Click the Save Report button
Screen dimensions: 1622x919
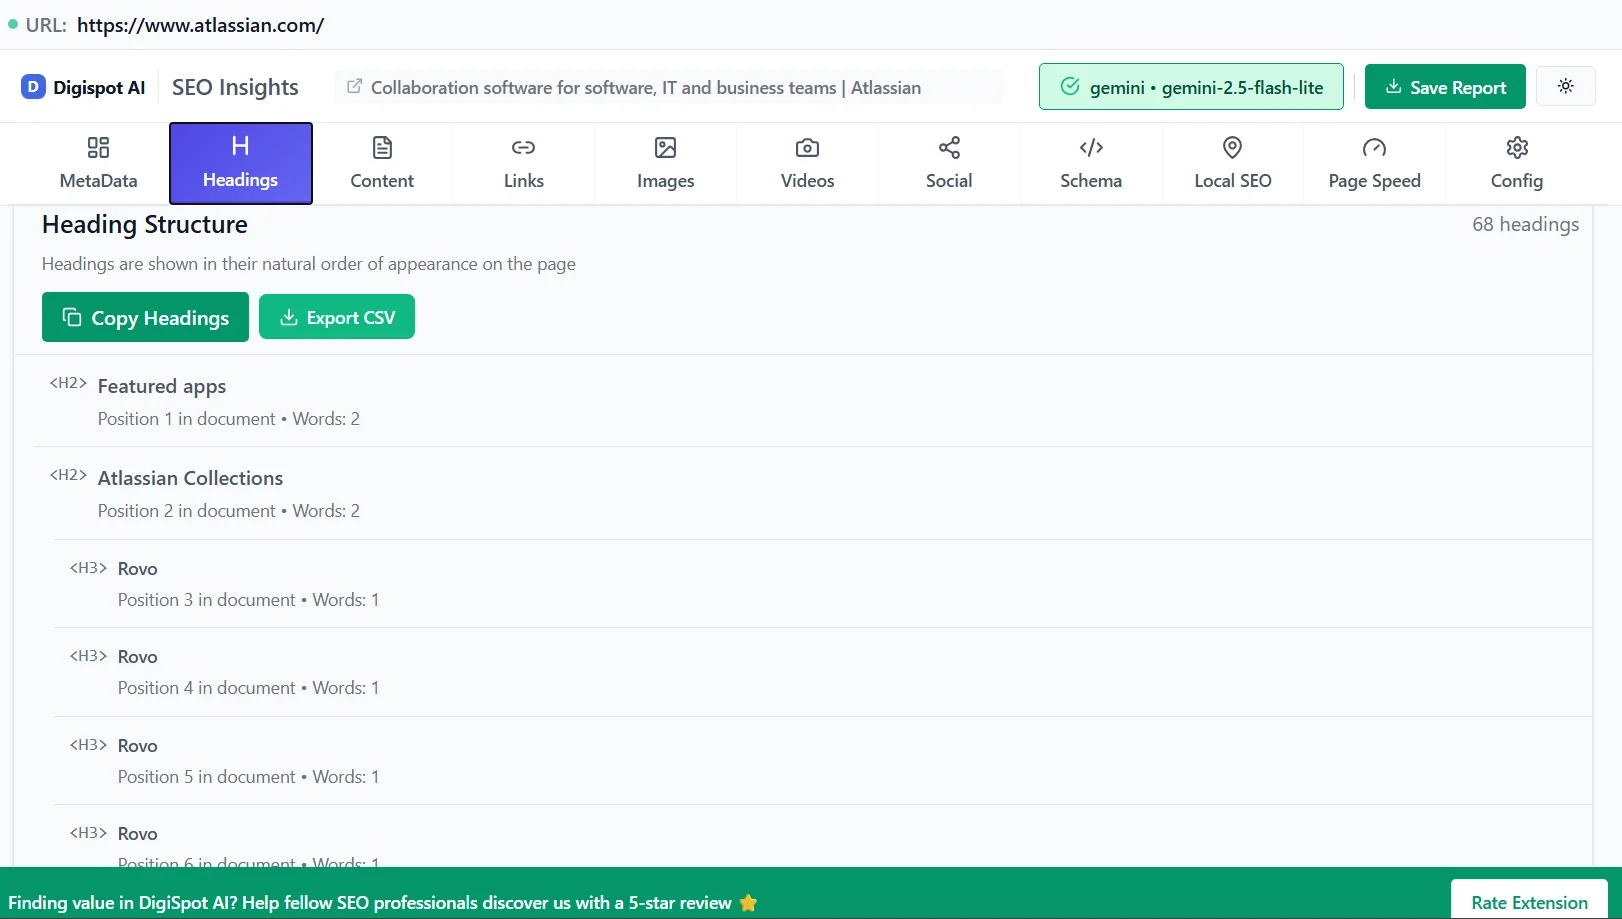[x=1444, y=87]
